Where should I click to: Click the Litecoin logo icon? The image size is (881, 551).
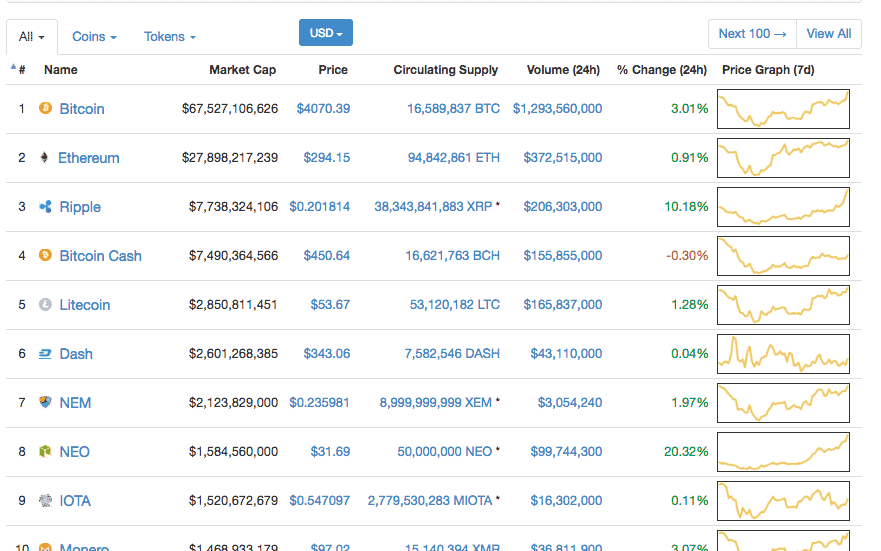(46, 304)
